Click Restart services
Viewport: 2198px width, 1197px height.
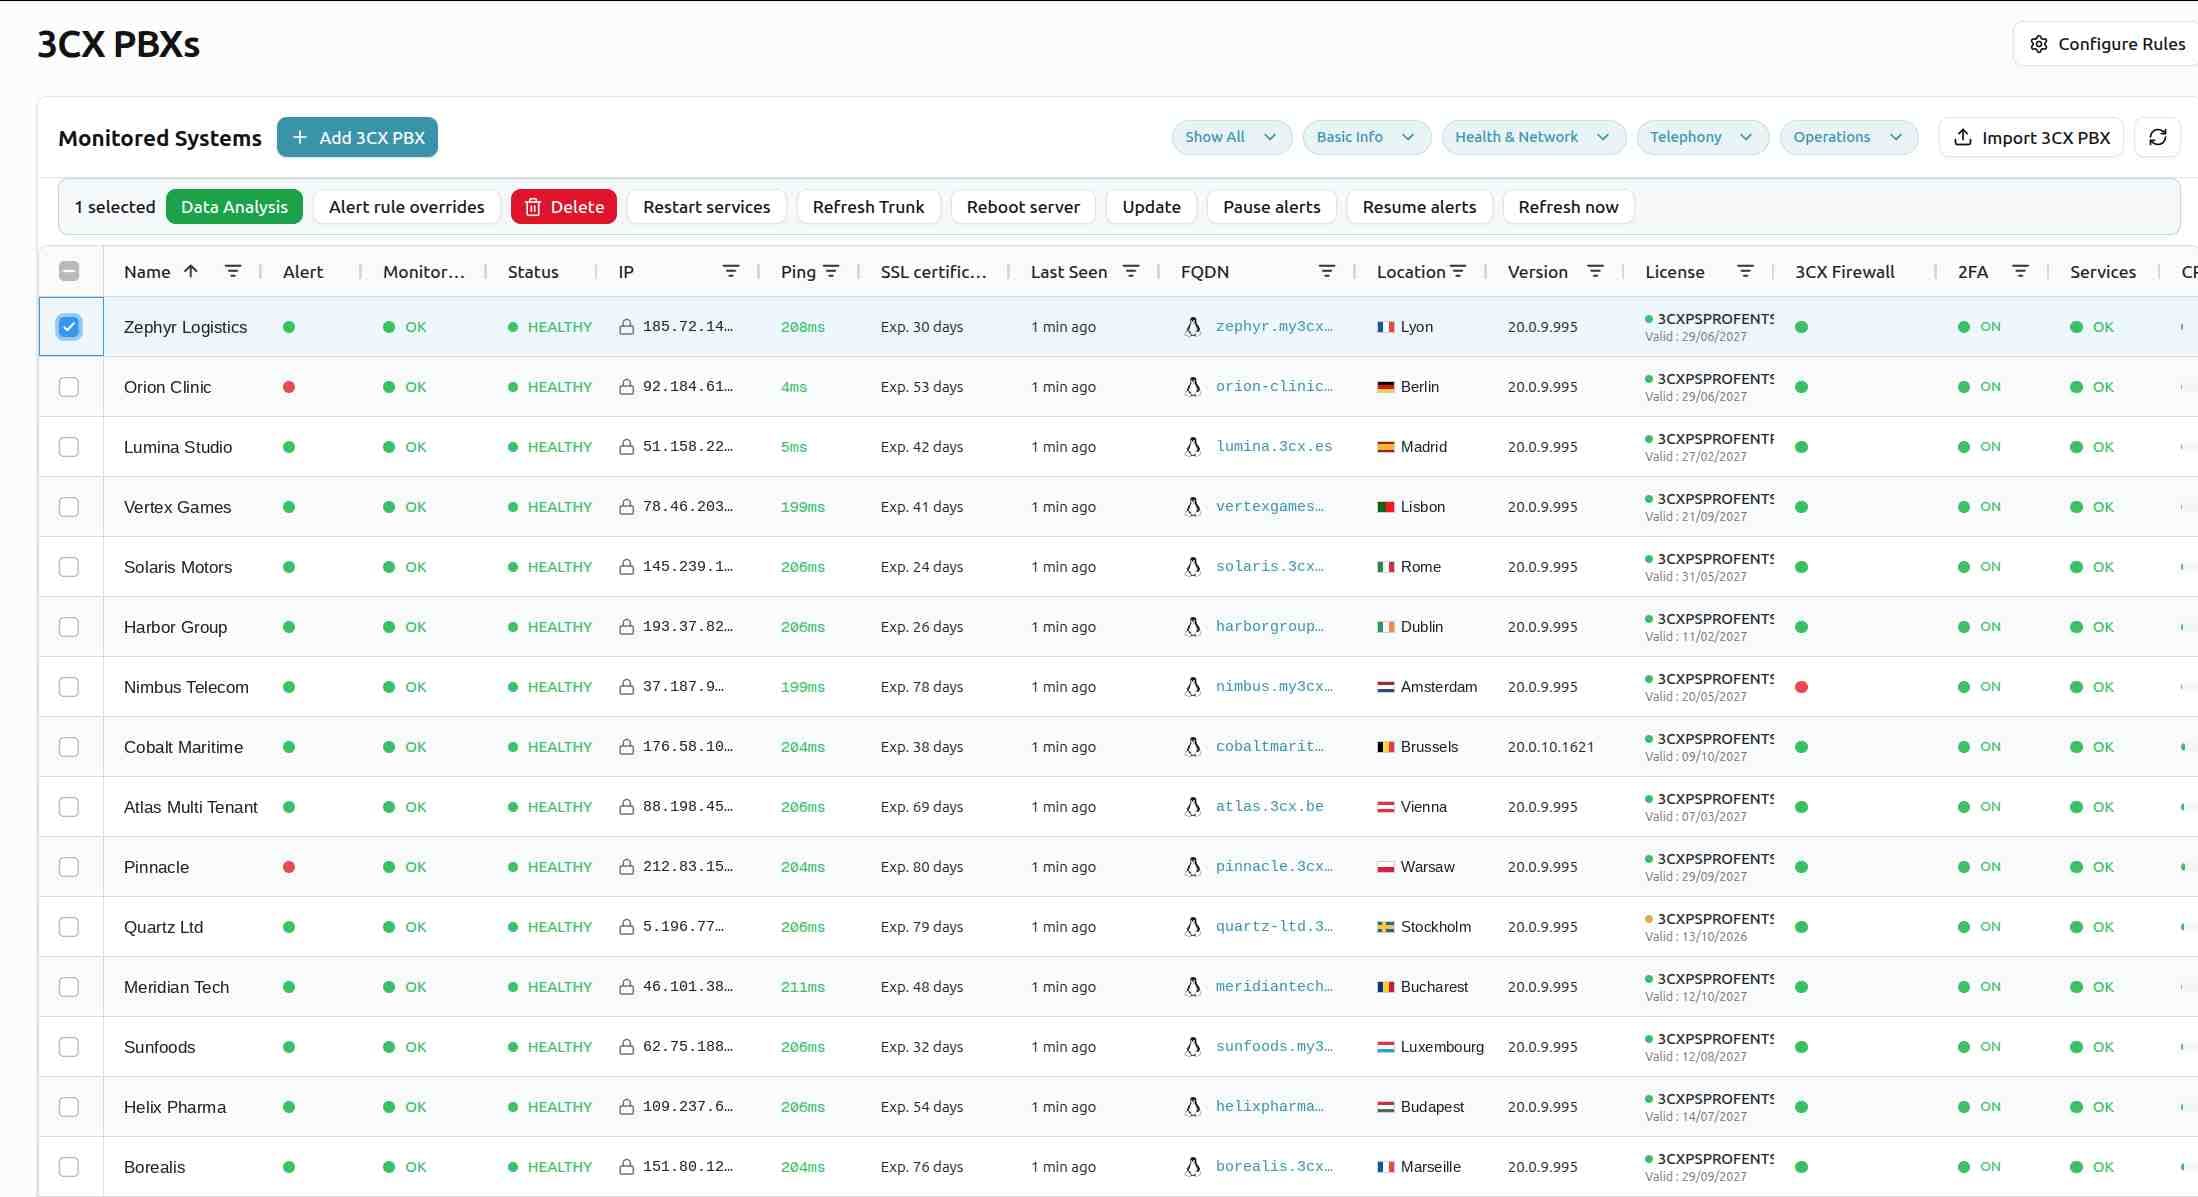[x=706, y=207]
